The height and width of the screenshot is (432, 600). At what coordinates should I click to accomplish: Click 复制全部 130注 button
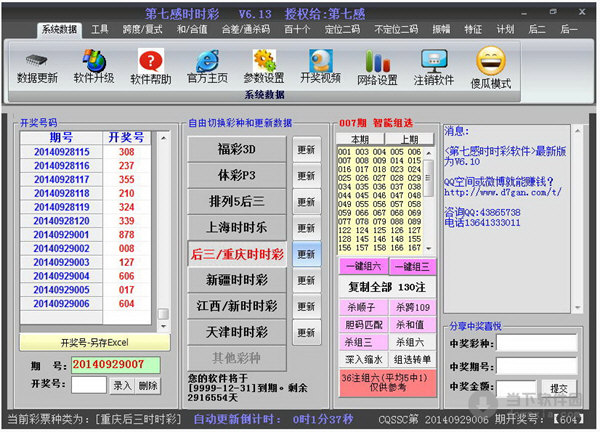pyautogui.click(x=387, y=287)
